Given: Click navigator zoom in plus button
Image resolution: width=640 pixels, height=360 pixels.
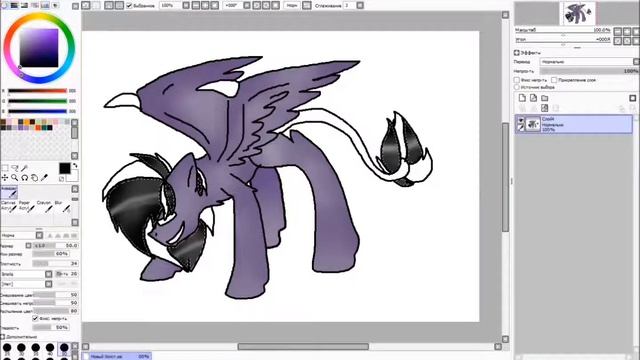Looking at the screenshot, I should click(627, 31).
